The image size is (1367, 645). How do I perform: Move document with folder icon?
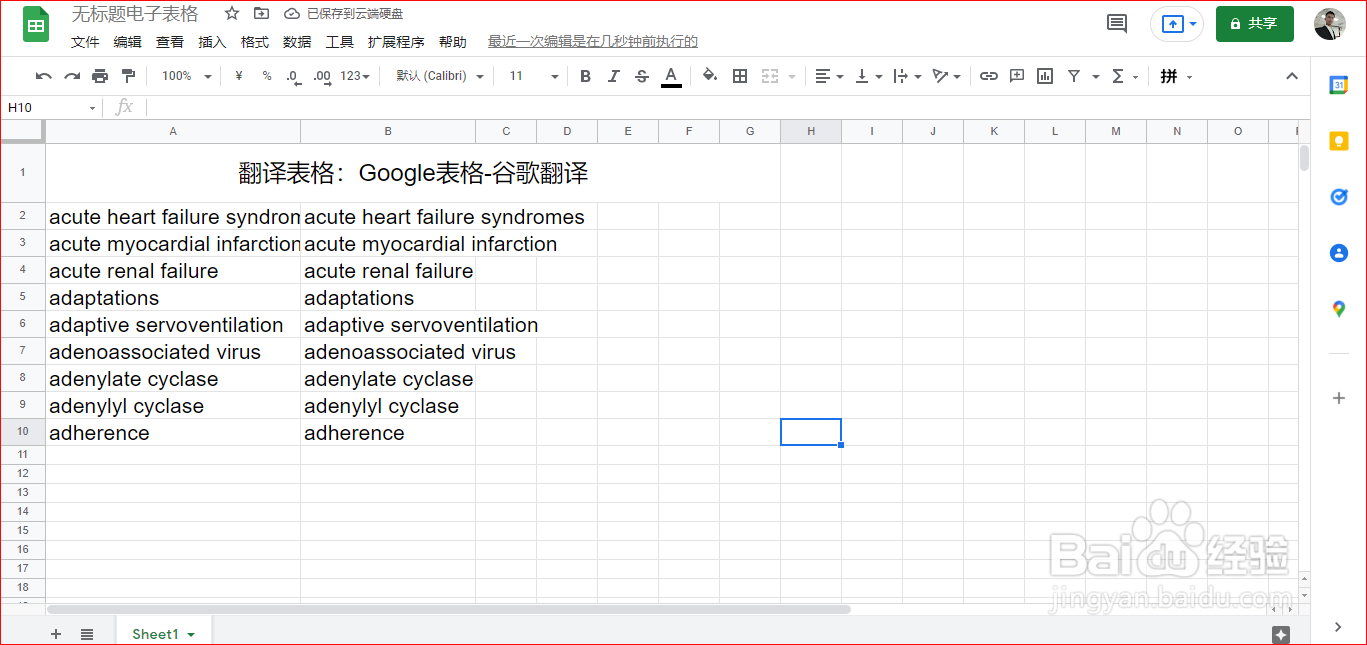click(261, 14)
